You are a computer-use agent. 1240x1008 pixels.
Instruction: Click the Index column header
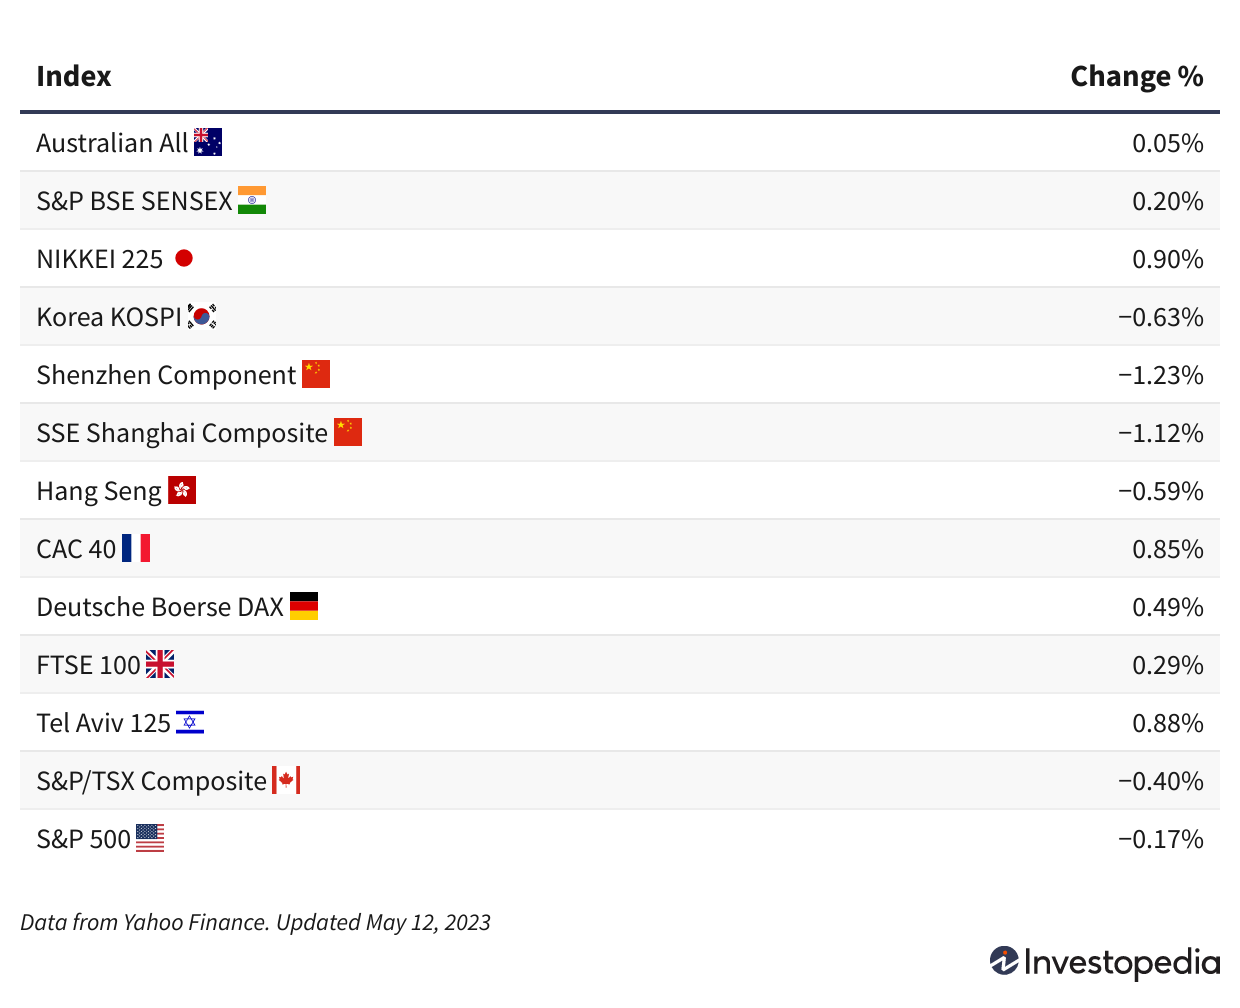[74, 77]
